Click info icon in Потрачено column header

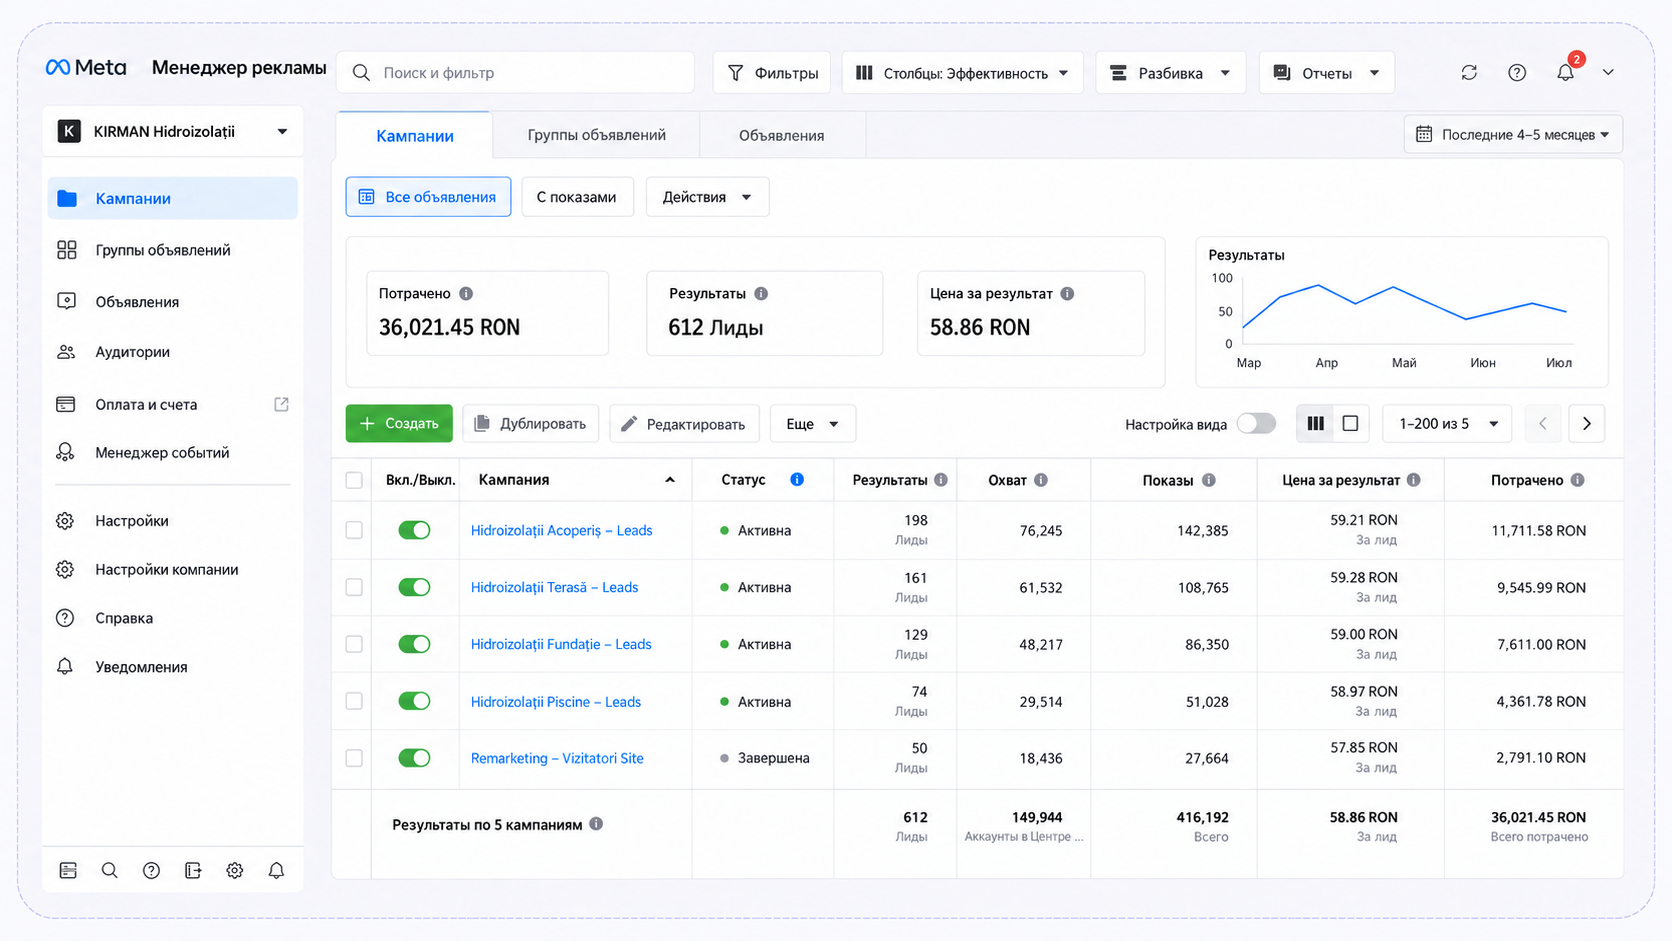1577,480
